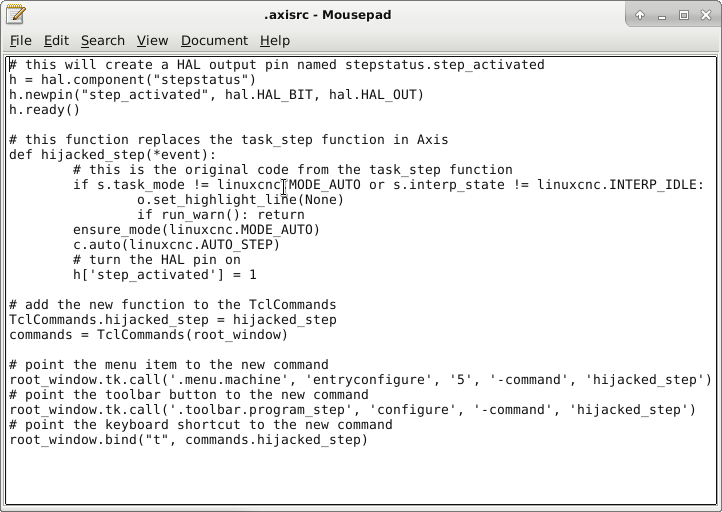Open the Search menu

click(x=103, y=40)
